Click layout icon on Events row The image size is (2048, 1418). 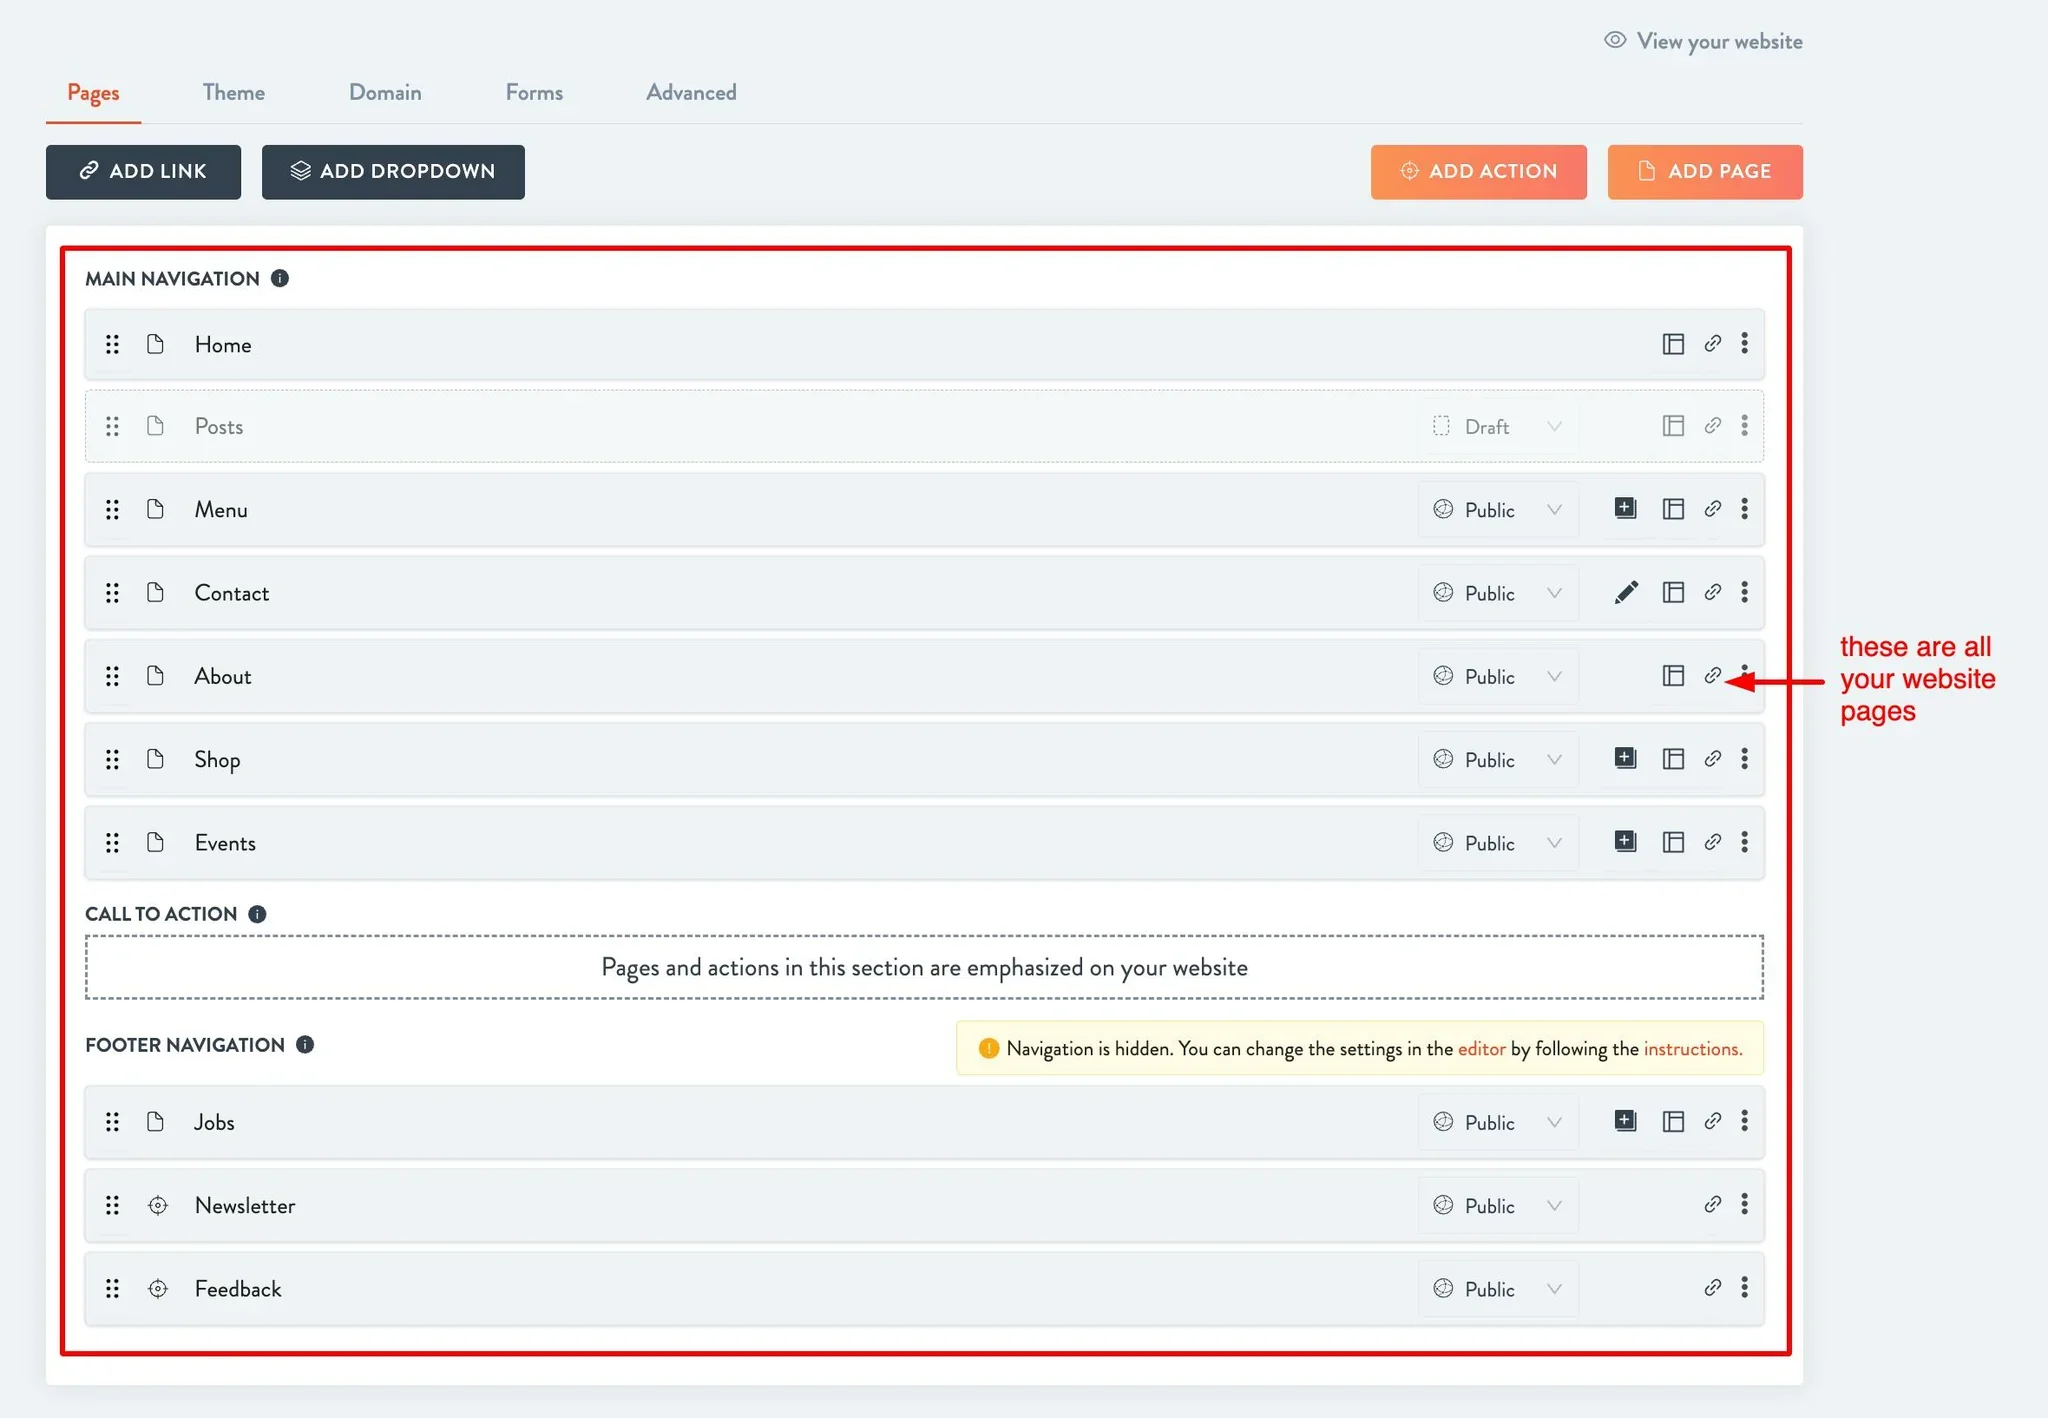[x=1673, y=842]
